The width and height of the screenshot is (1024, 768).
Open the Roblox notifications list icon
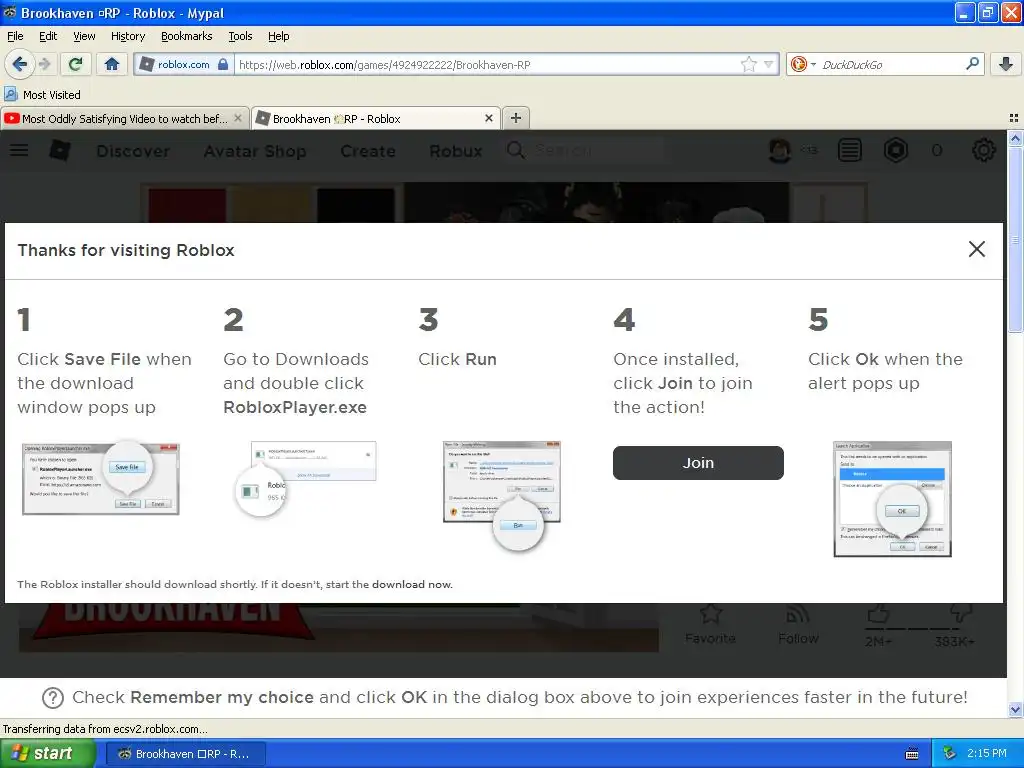850,151
